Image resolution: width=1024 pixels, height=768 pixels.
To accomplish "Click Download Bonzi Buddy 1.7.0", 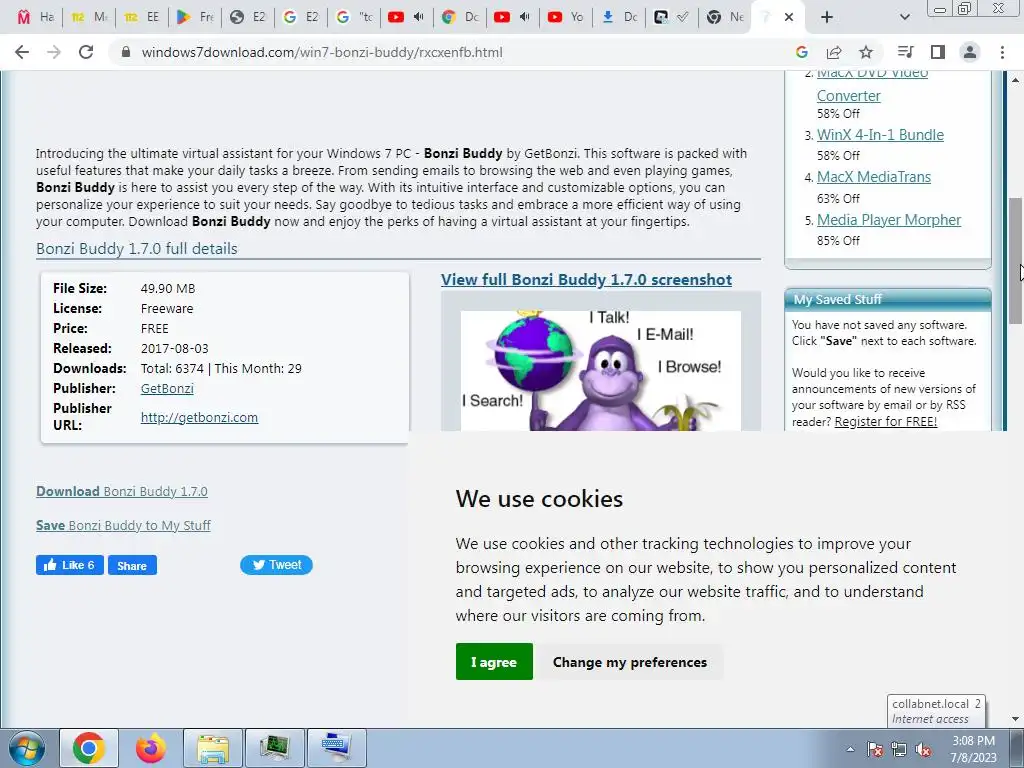I will coord(121,491).
